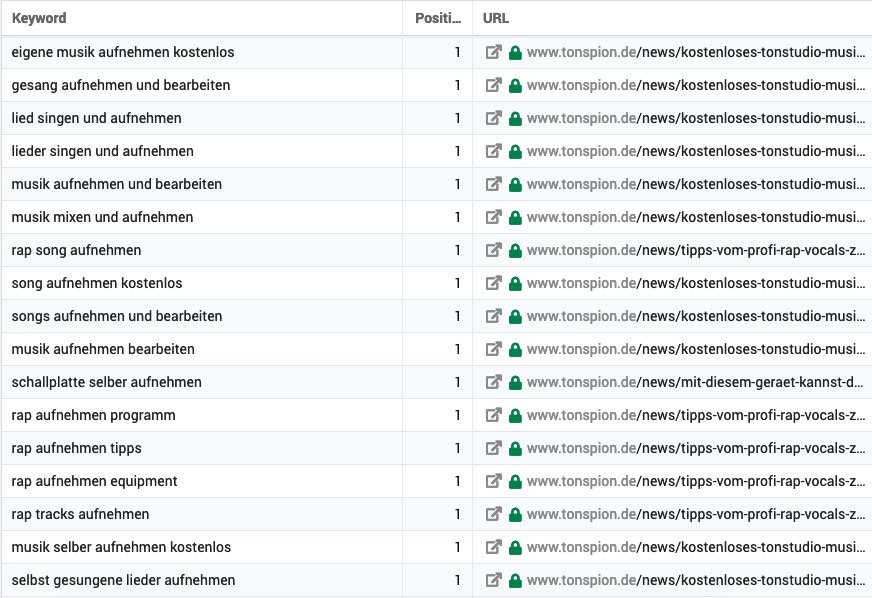Click green lock icon in 'eigene musik aufnehmen kostenlos' row
The width and height of the screenshot is (872, 598).
coord(516,53)
